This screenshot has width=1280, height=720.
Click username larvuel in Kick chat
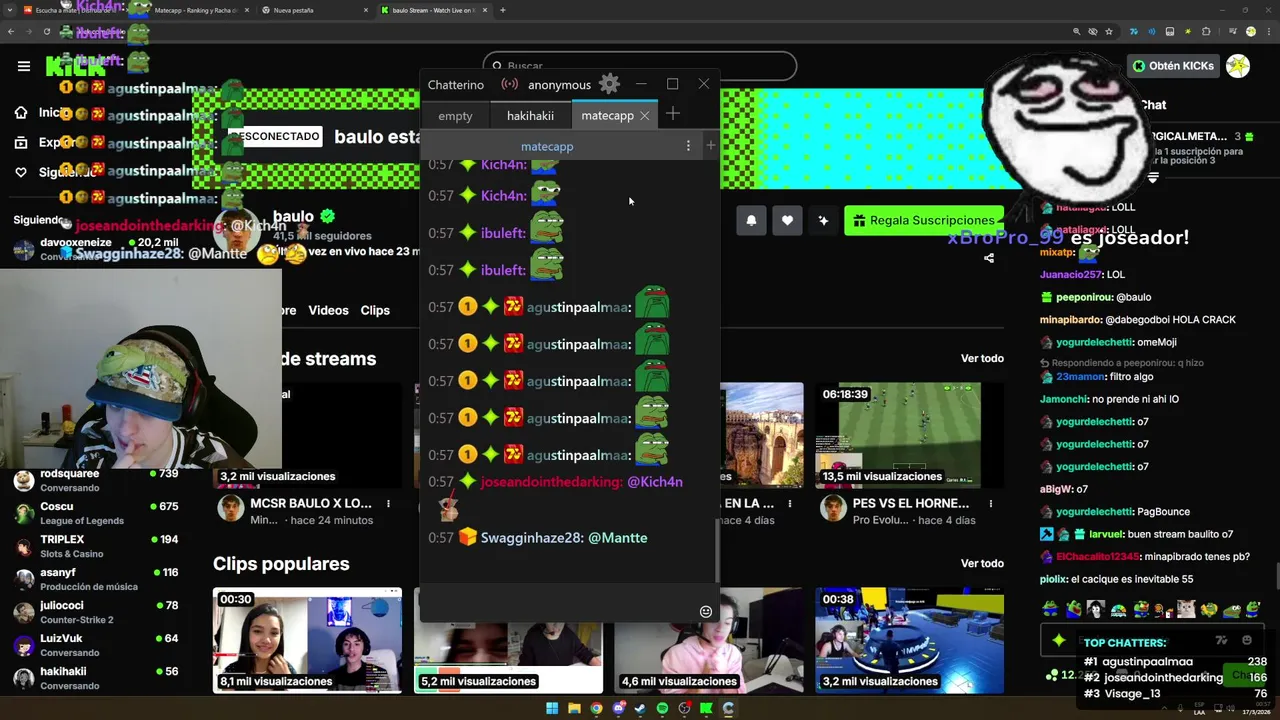[x=1107, y=534]
